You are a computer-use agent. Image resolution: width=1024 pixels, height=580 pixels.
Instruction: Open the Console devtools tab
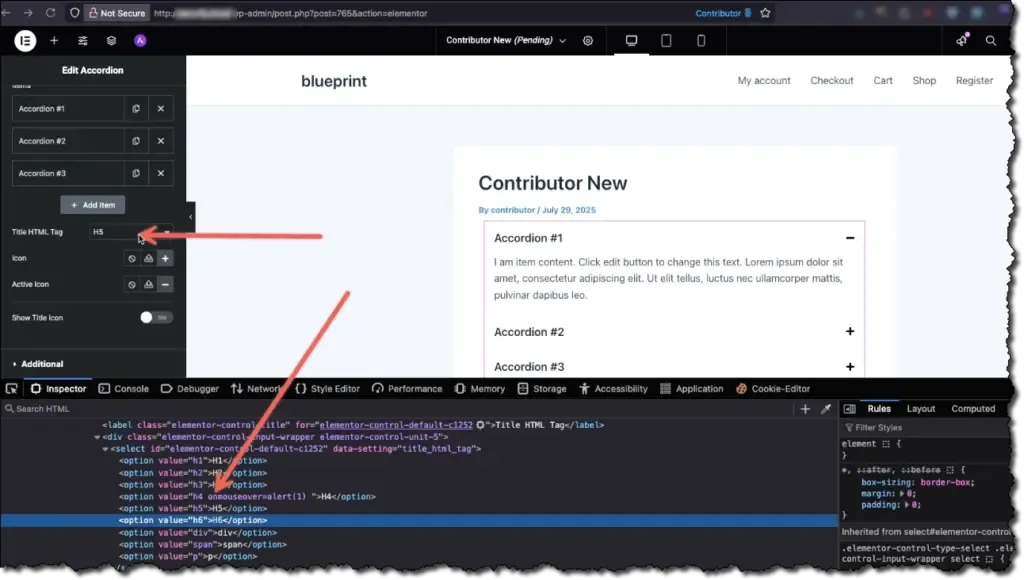(124, 389)
